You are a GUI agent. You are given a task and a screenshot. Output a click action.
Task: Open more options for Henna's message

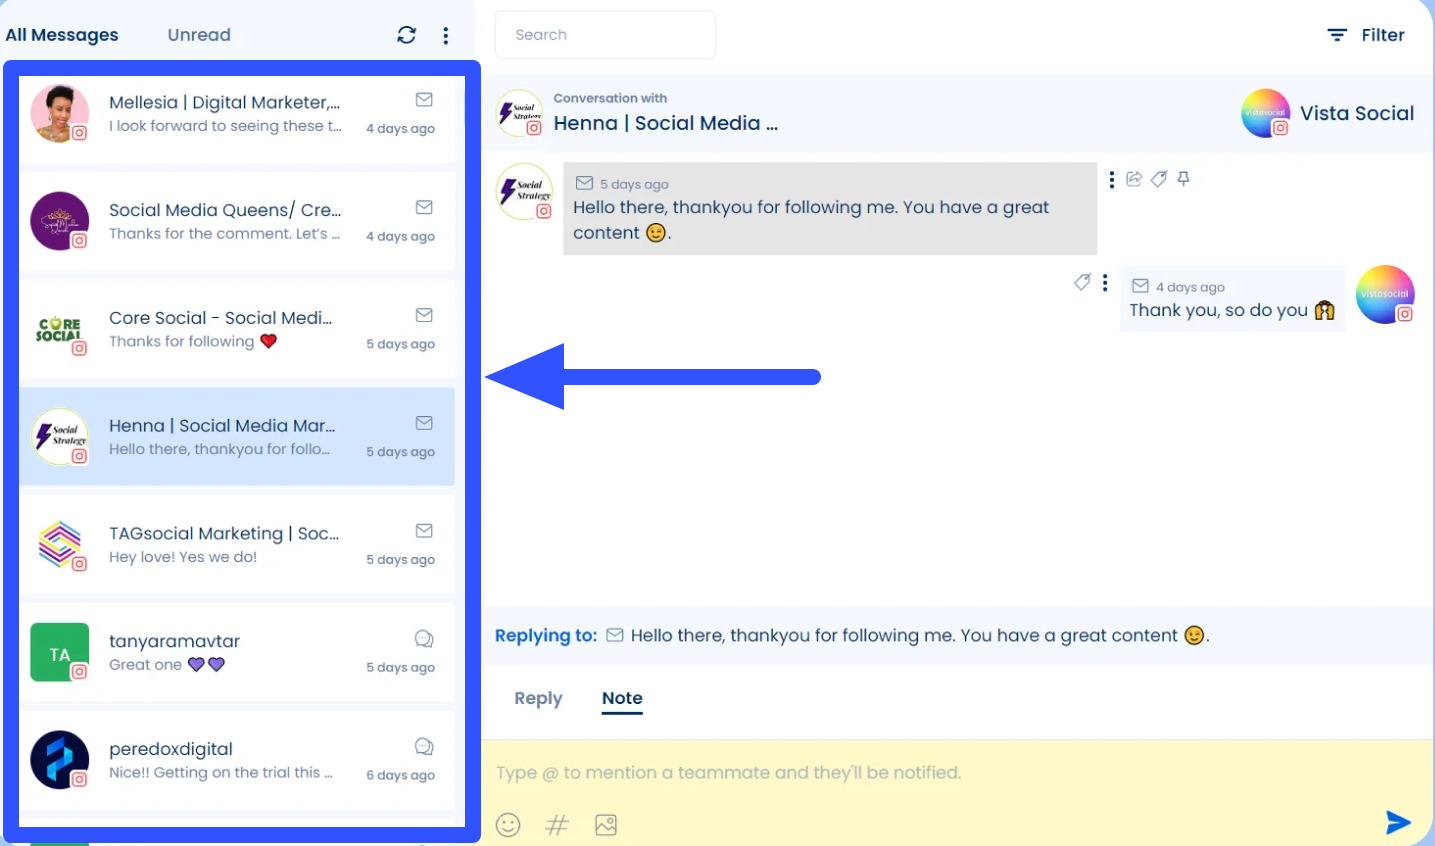coord(1112,178)
